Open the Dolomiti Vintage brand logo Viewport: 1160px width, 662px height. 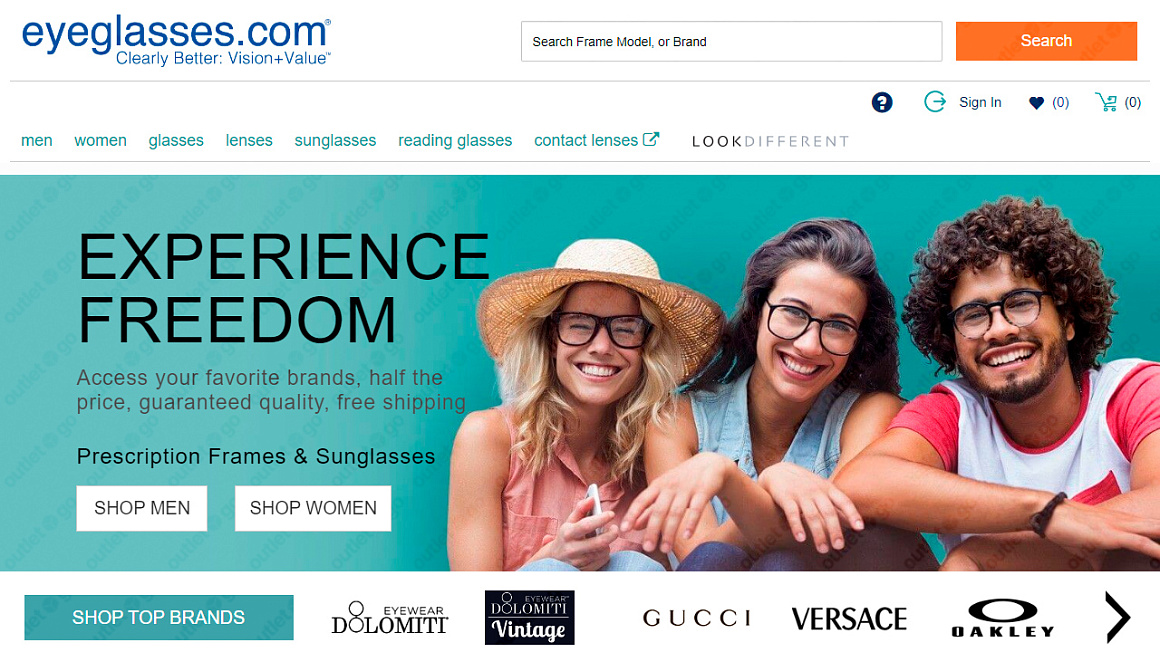tap(530, 618)
